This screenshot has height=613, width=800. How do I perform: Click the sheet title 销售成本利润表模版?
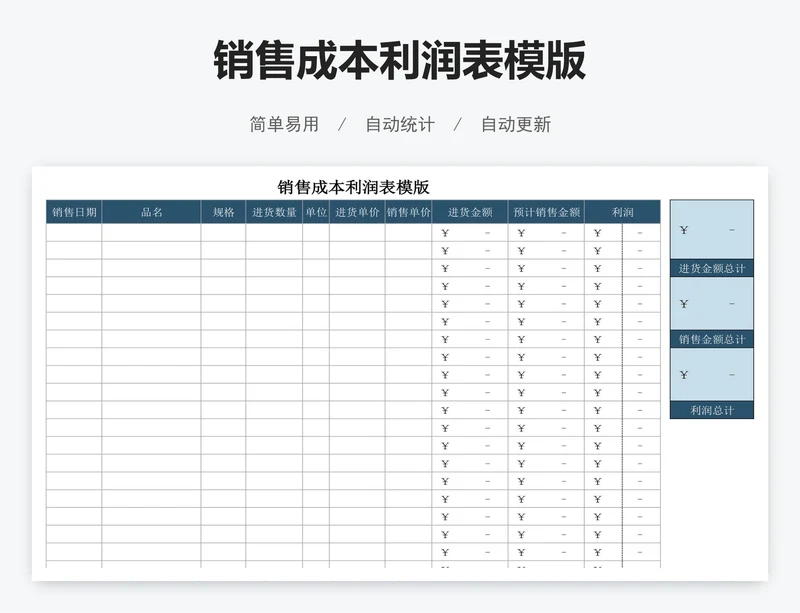[x=354, y=187]
